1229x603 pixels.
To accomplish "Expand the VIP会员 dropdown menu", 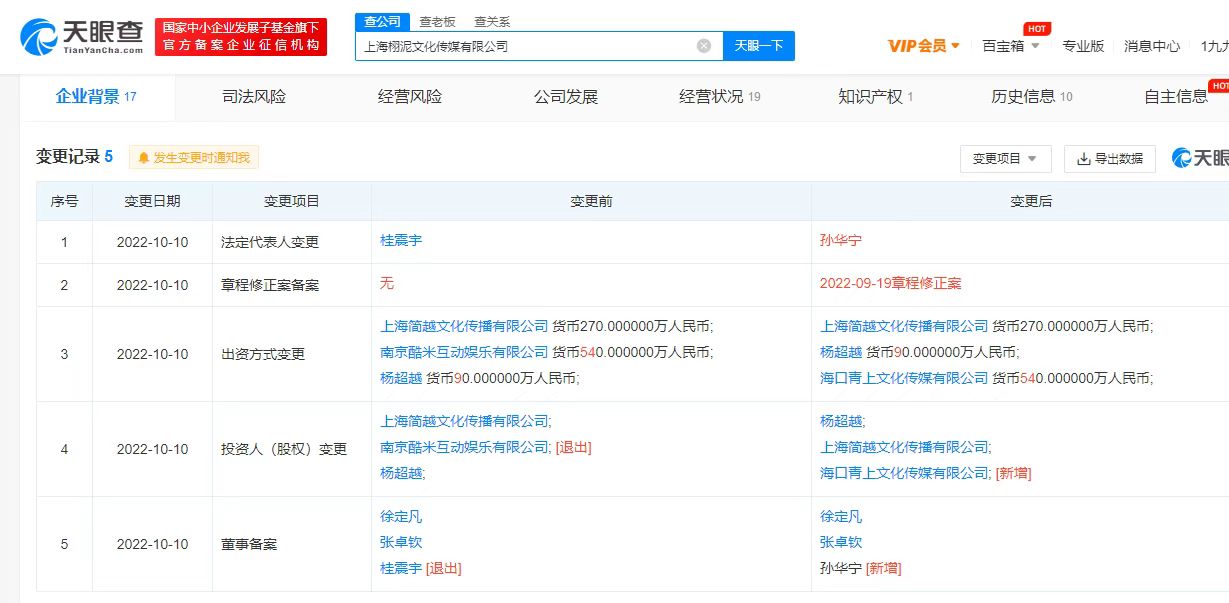I will (x=955, y=46).
